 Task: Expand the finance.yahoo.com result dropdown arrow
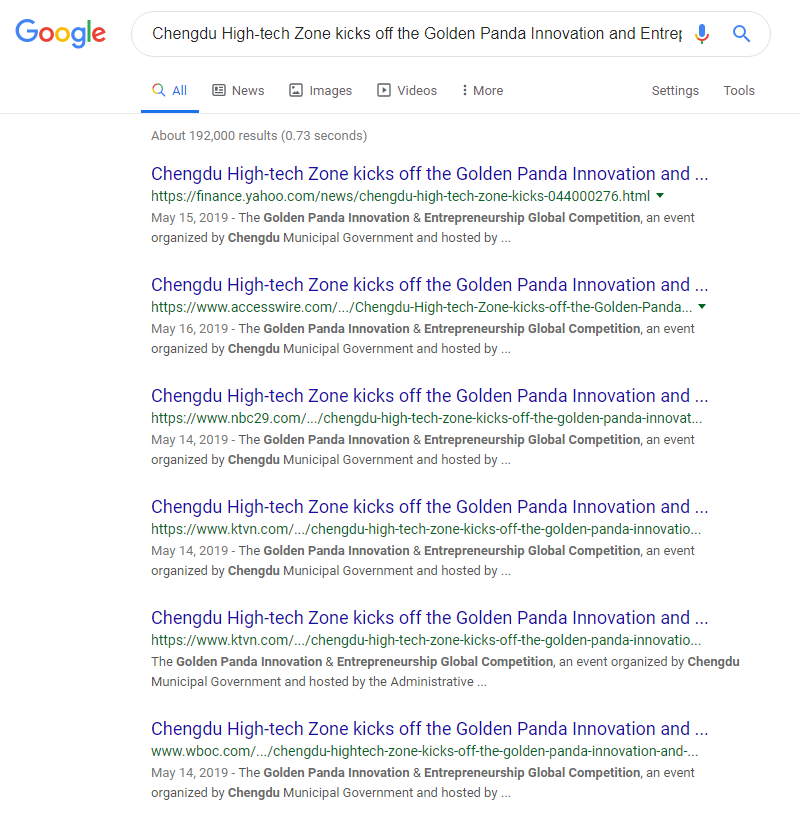click(660, 196)
